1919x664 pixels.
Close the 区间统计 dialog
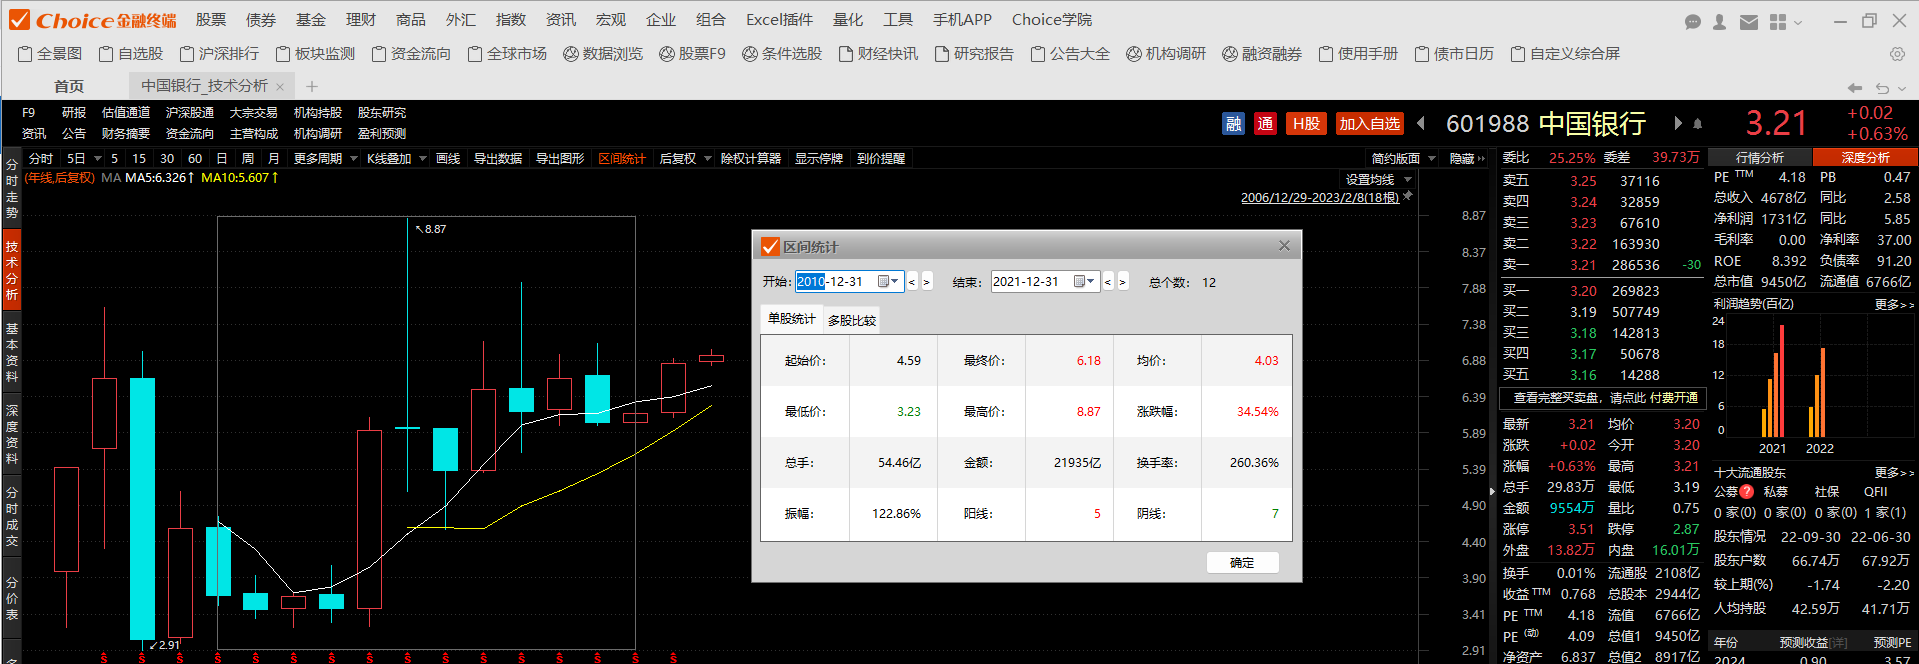tap(1284, 246)
